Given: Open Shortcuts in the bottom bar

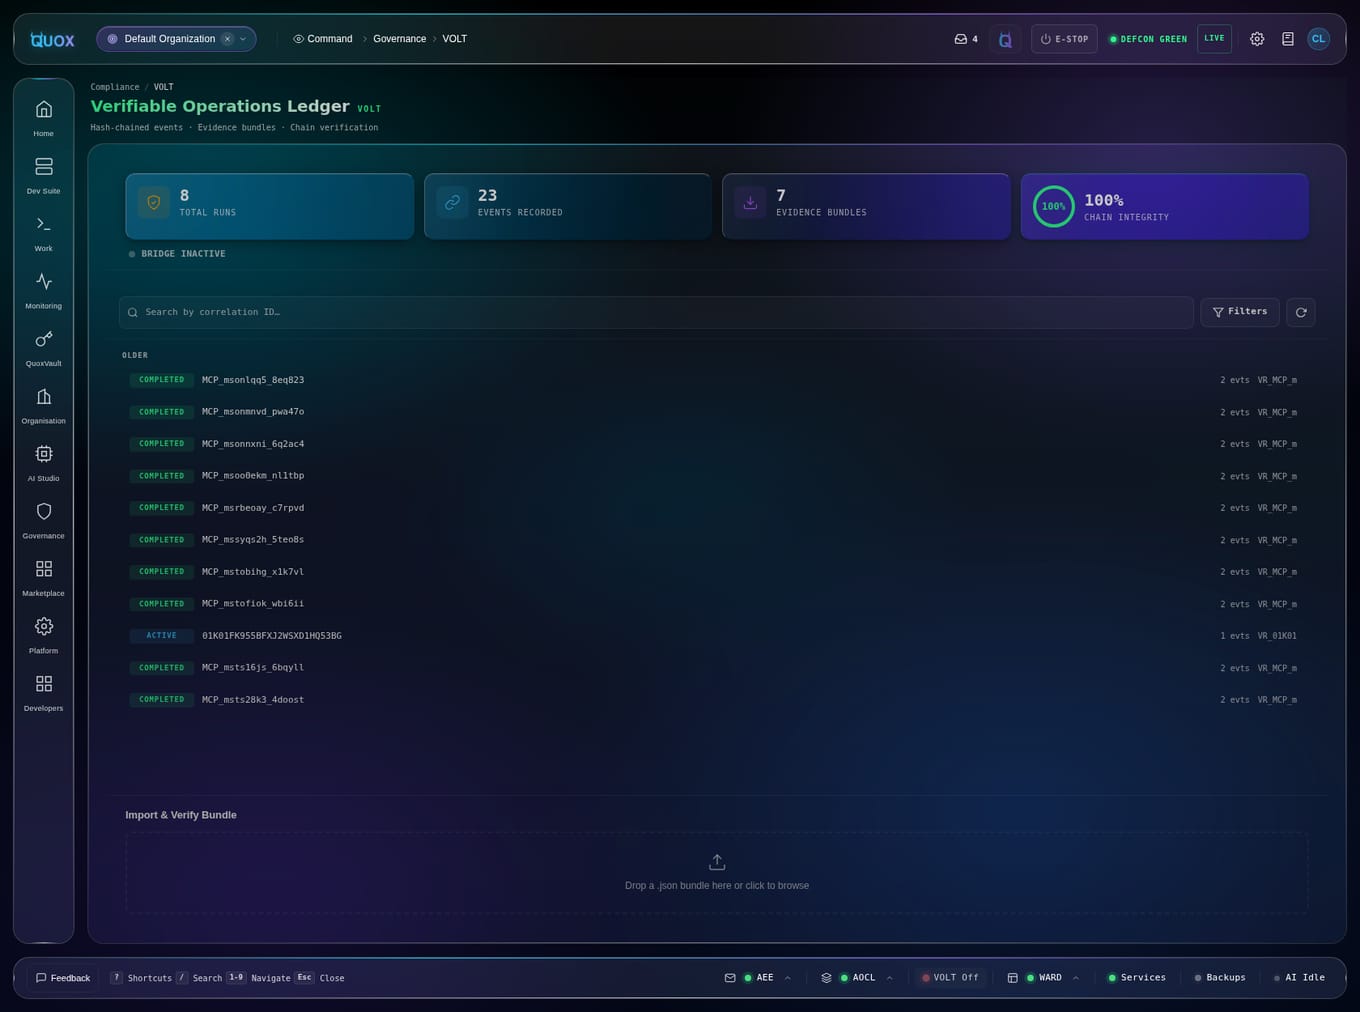Looking at the screenshot, I should point(141,978).
